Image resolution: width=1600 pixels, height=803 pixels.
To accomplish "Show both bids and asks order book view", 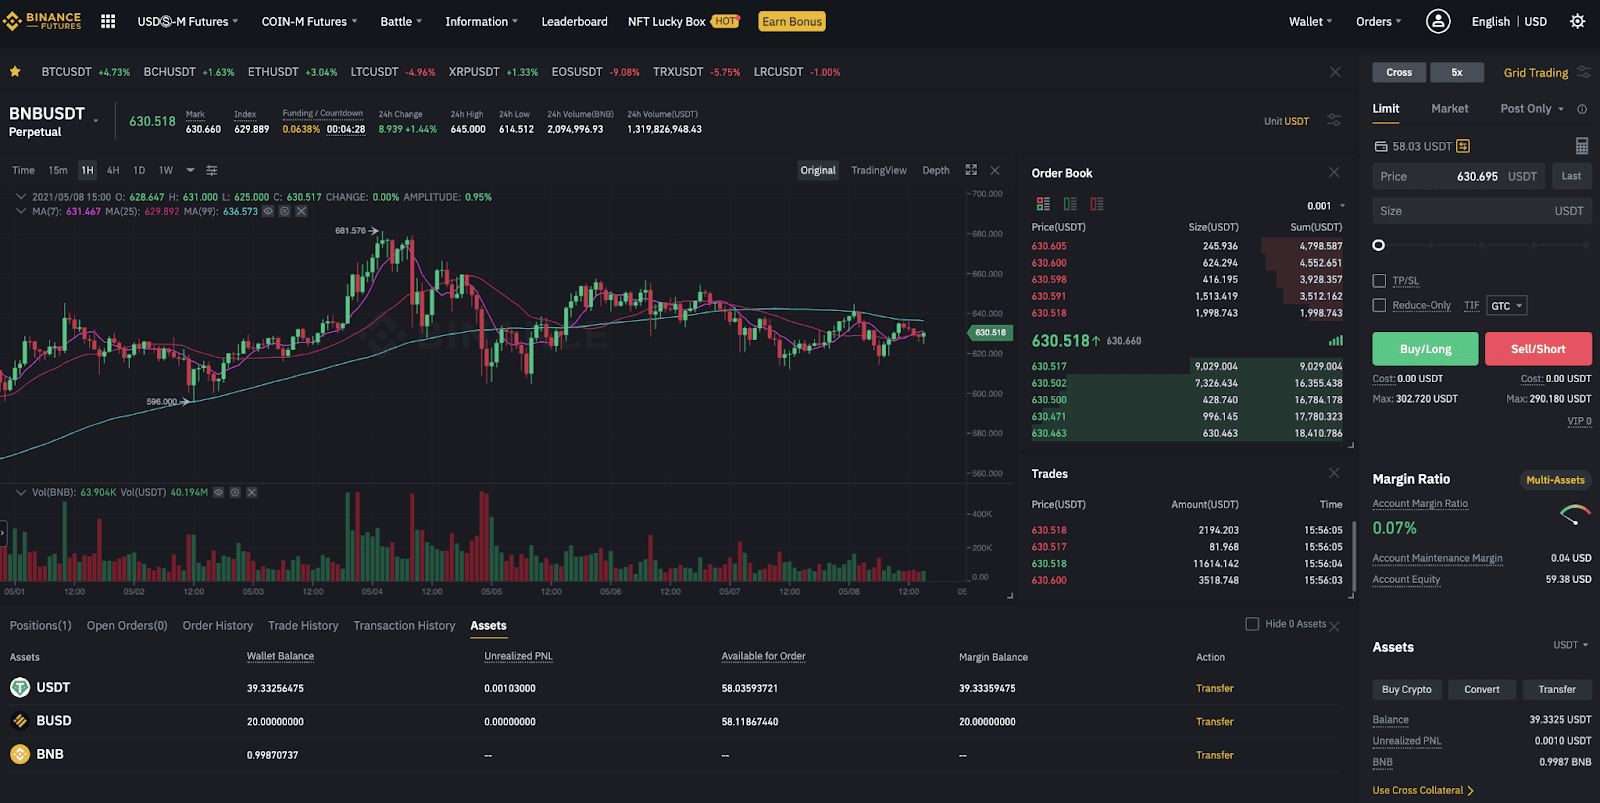I will [1043, 204].
